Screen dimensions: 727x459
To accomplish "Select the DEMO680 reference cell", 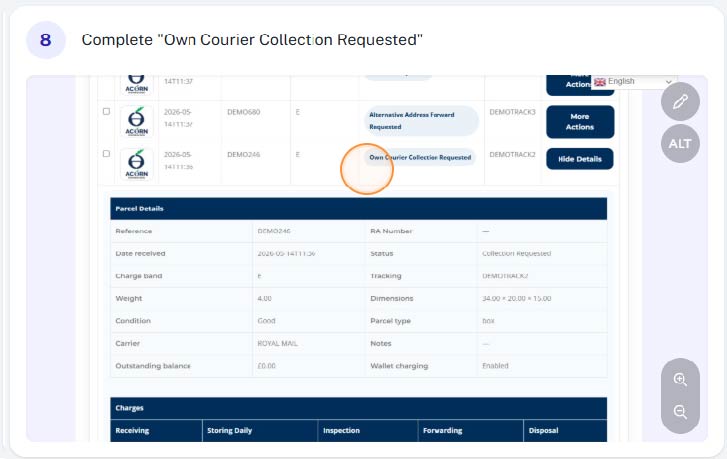I will tap(243, 112).
